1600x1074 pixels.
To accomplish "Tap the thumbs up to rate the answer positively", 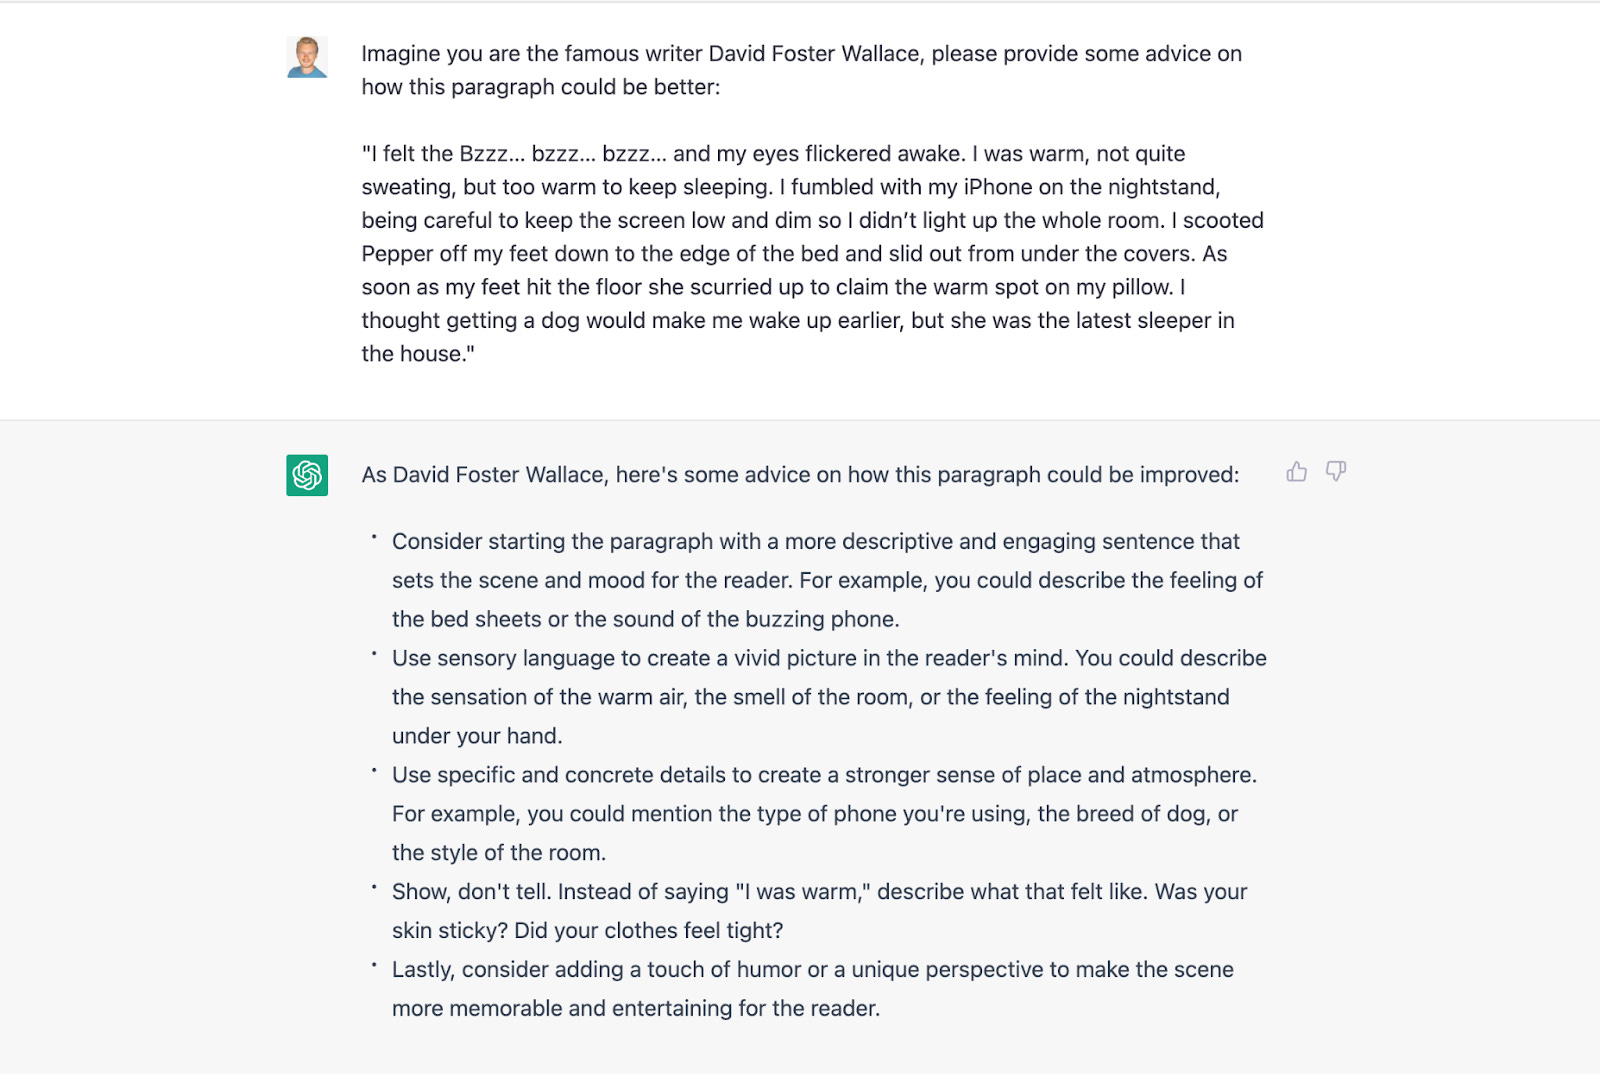I will (1297, 471).
